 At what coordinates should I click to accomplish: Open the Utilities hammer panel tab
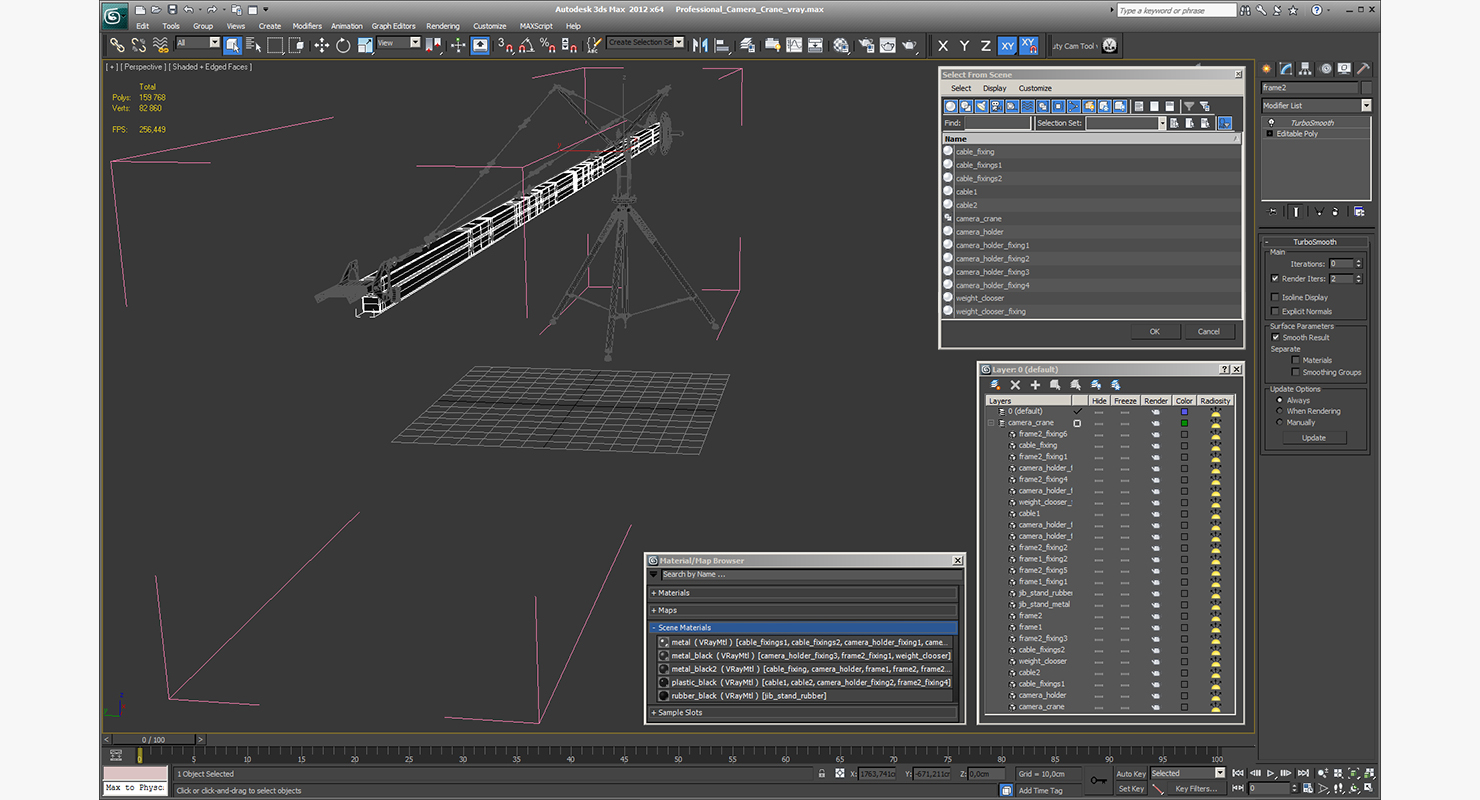coord(1363,69)
